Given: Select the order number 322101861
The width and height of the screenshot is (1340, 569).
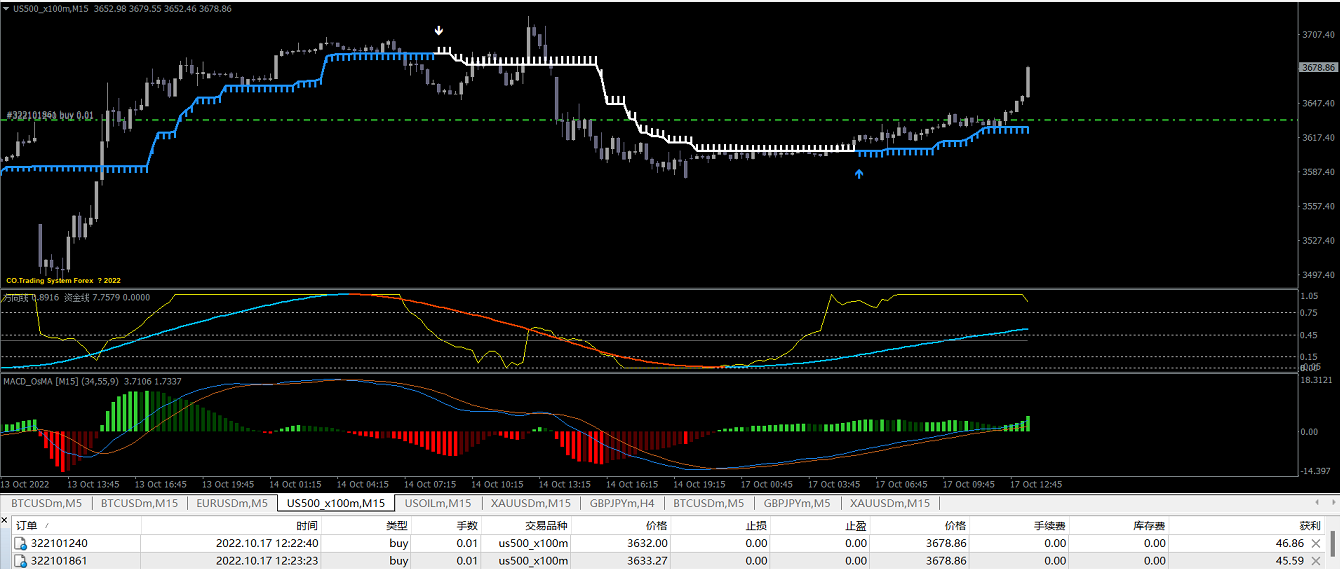Looking at the screenshot, I should point(60,561).
